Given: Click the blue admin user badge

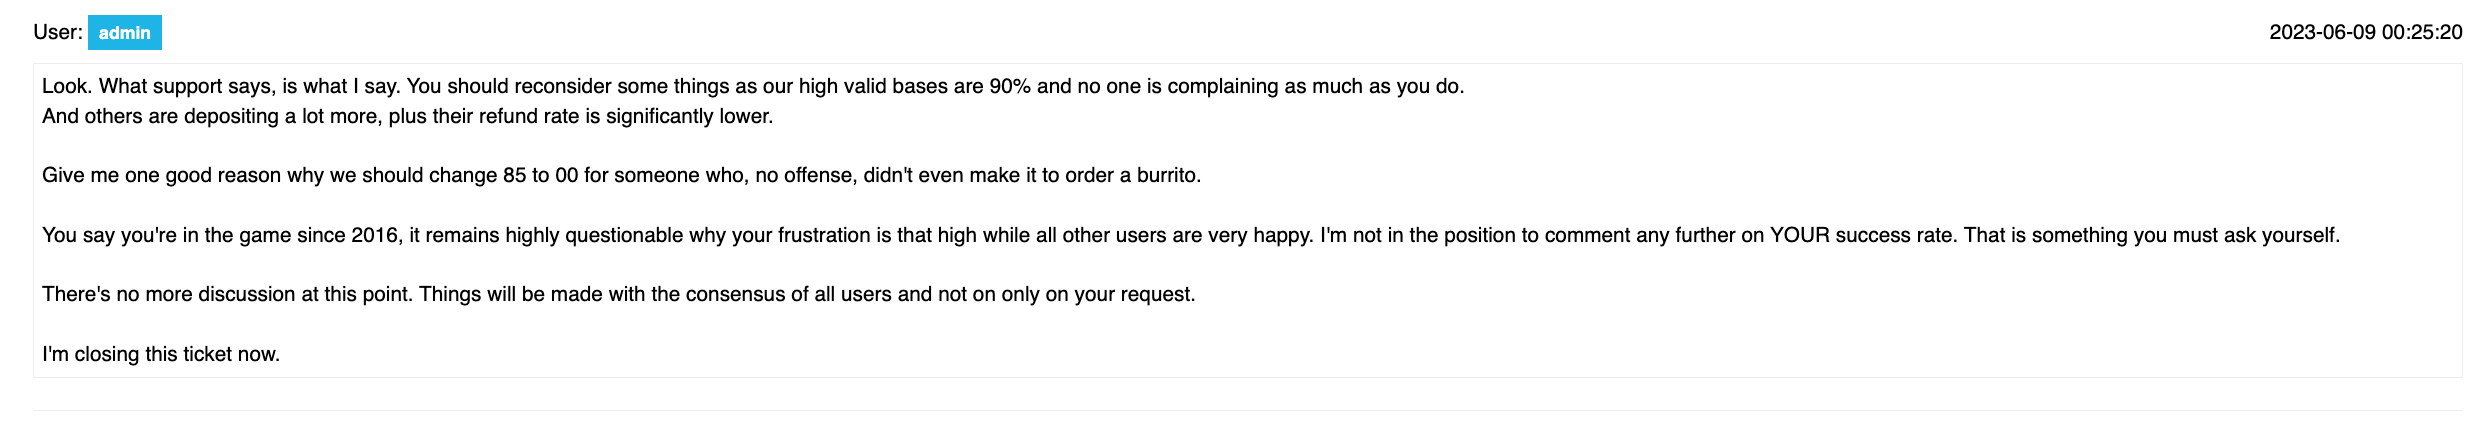Looking at the screenshot, I should click(x=125, y=33).
